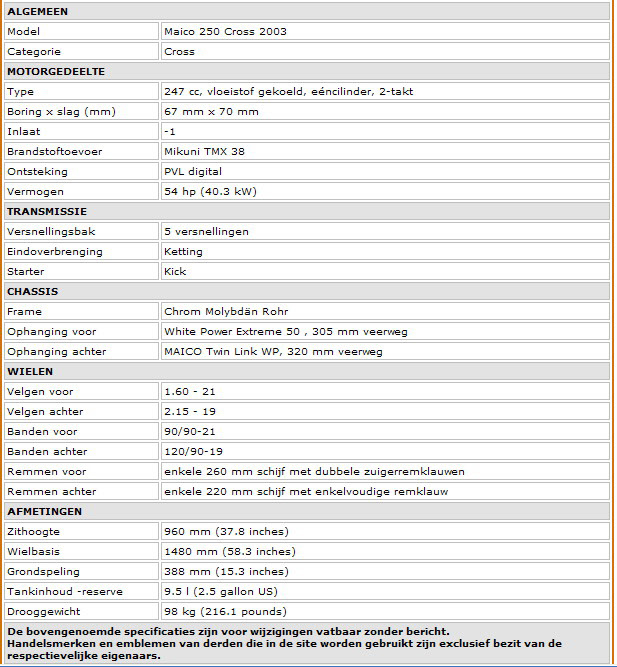The height and width of the screenshot is (667, 617).
Task: Click the 'Remmen voor' label
Action: pos(46,471)
